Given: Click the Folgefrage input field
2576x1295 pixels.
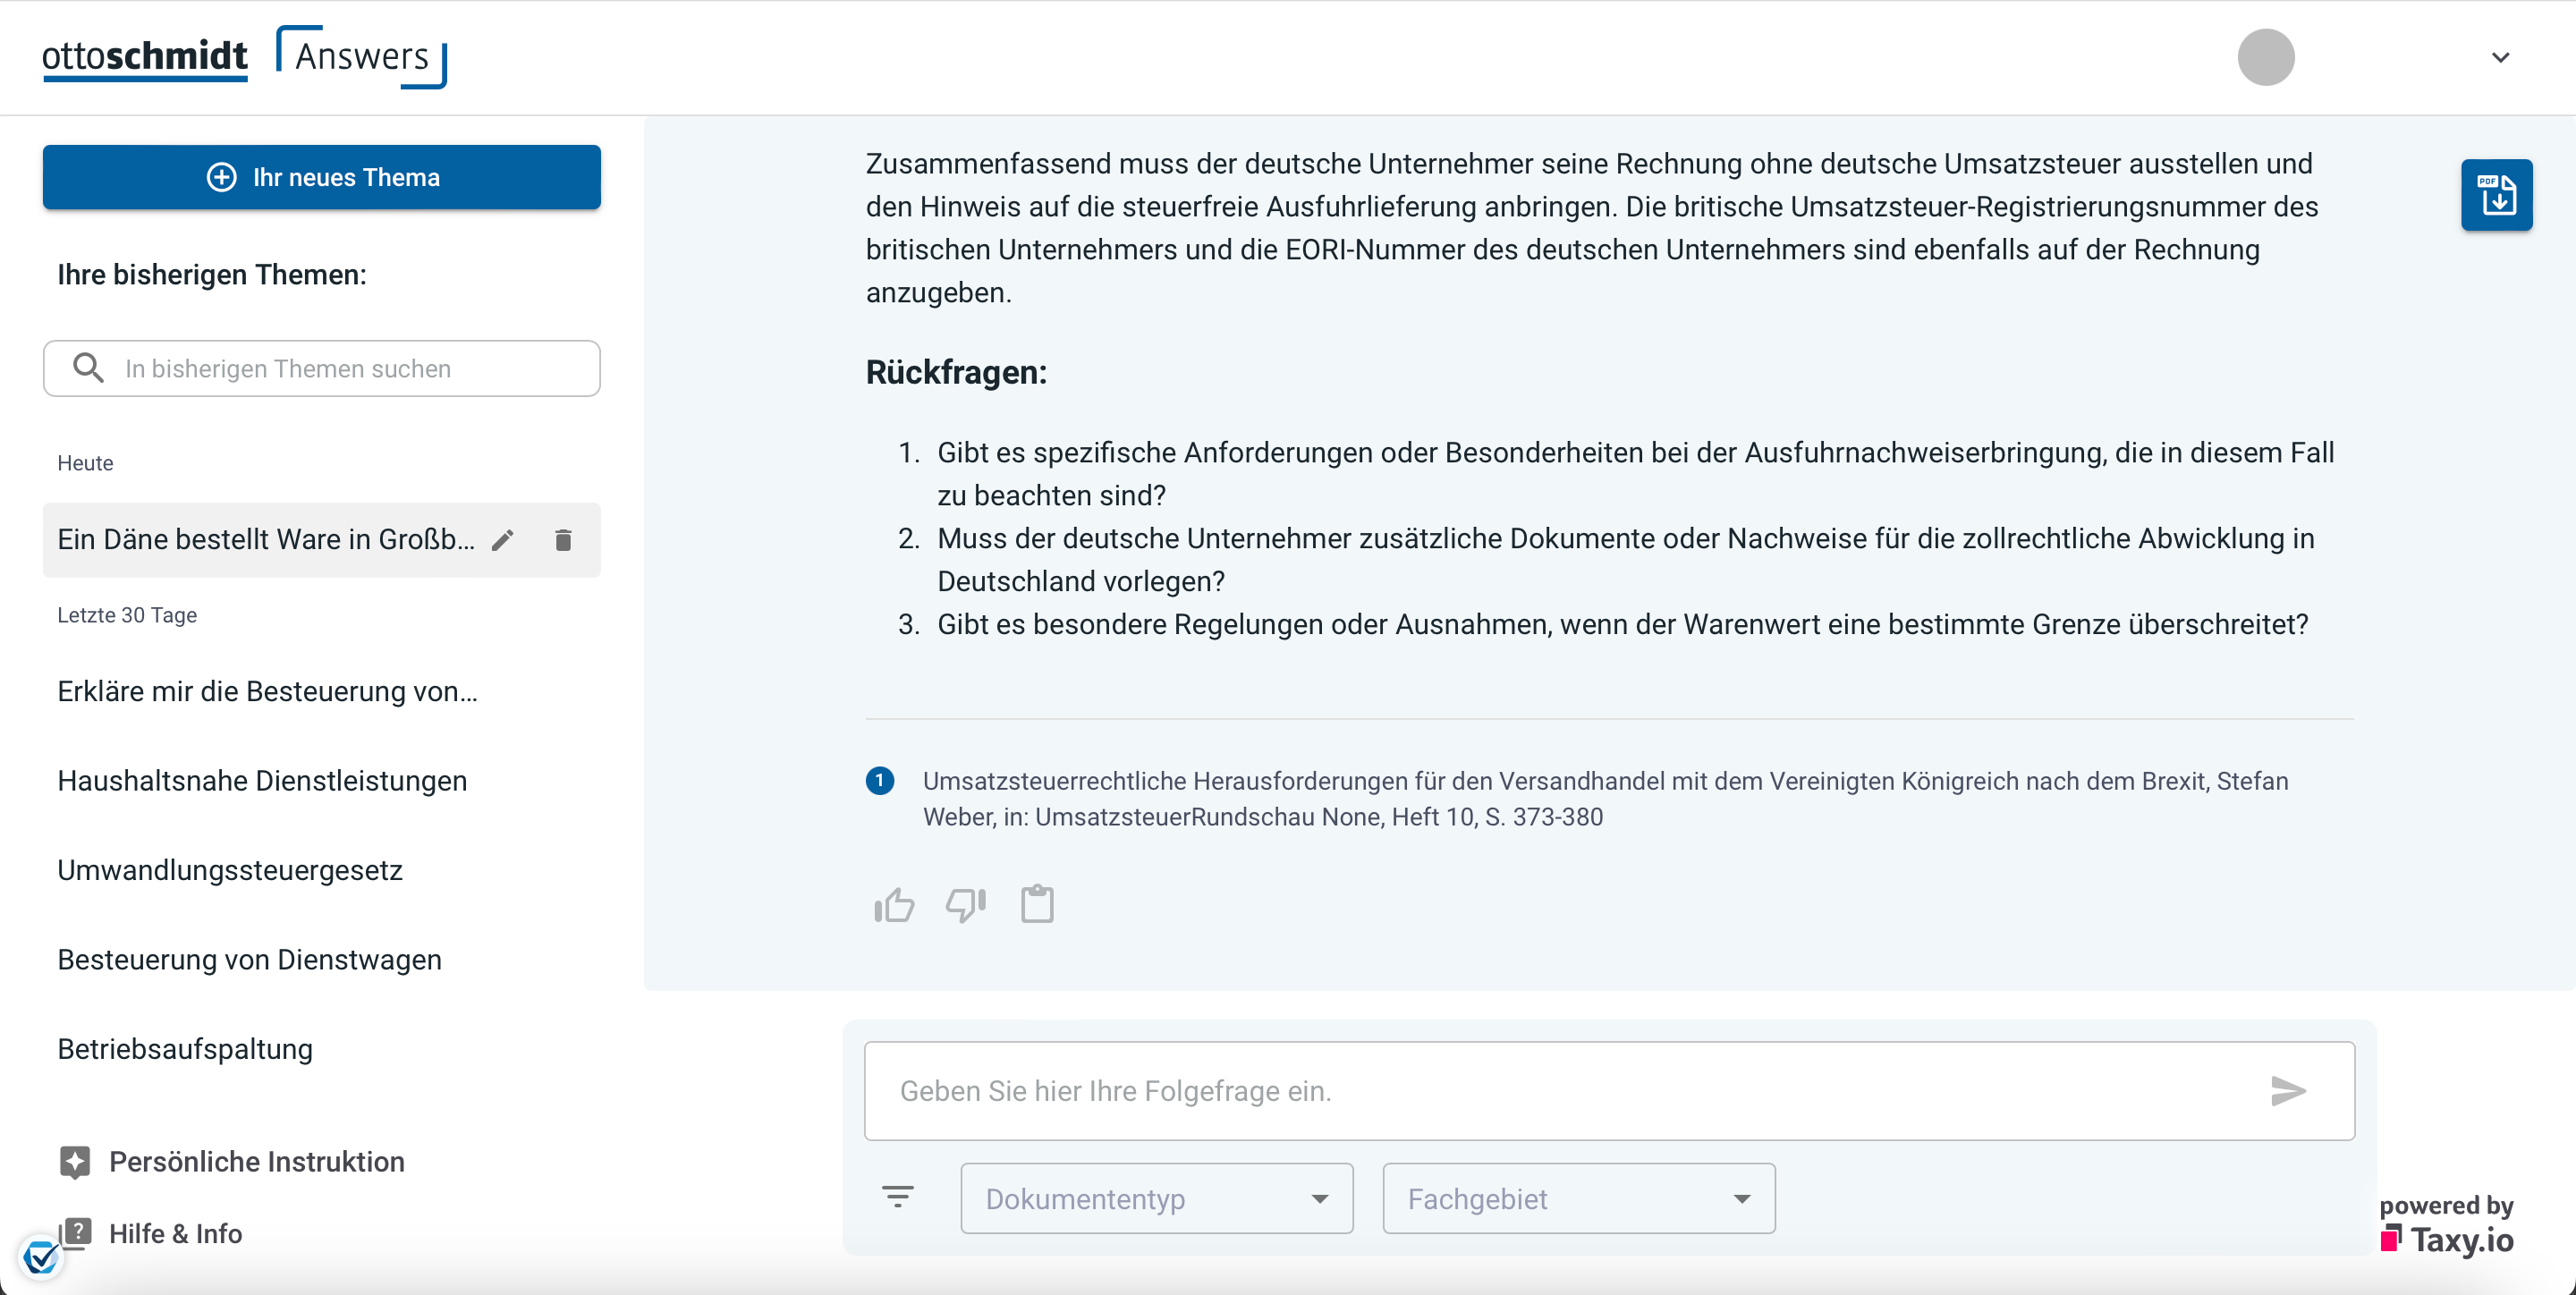Looking at the screenshot, I should 1609,1090.
